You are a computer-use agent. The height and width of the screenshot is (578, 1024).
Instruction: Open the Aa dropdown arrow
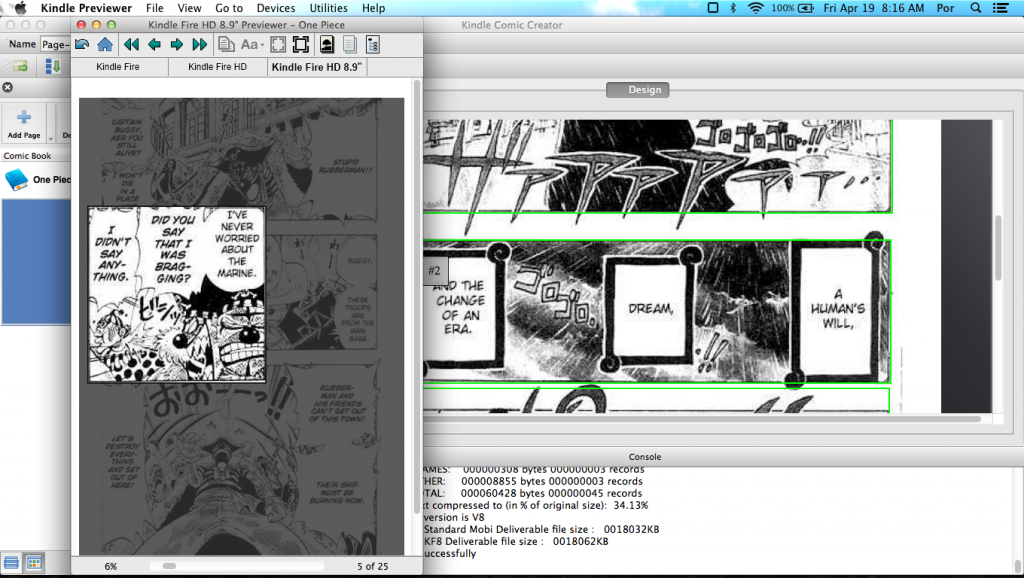tap(262, 44)
